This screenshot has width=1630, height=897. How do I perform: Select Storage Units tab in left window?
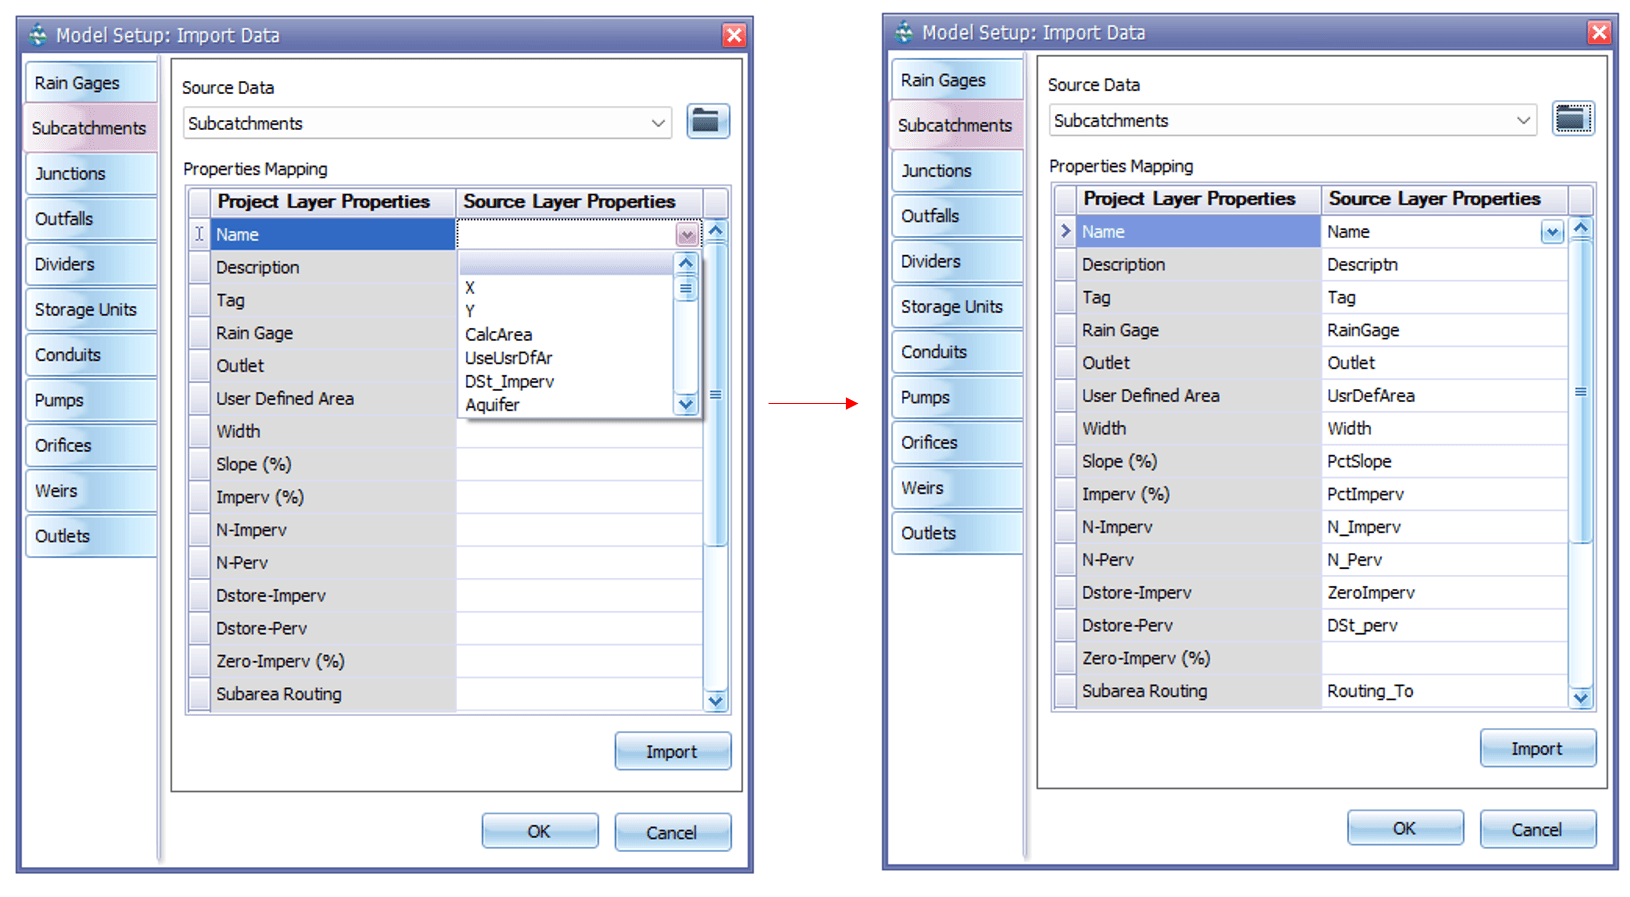click(91, 309)
